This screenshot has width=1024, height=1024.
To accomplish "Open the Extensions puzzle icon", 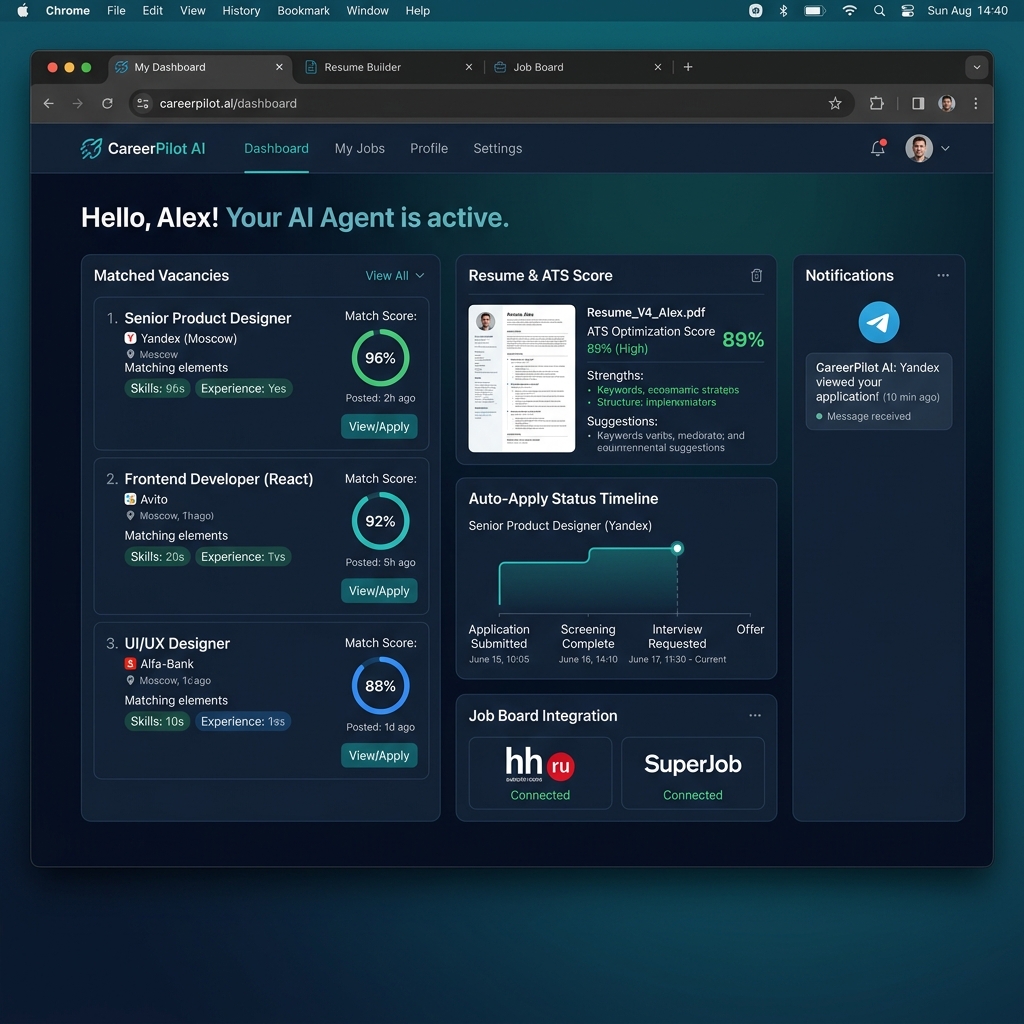I will (876, 103).
